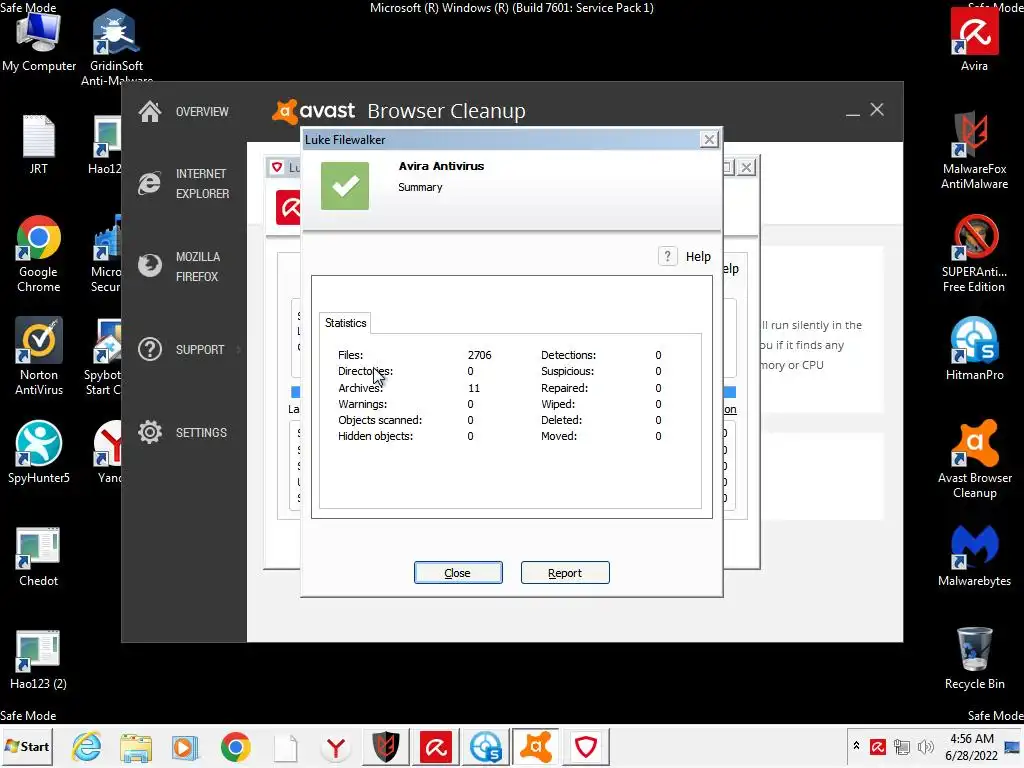The height and width of the screenshot is (768, 1024).
Task: Launch SpyHunter5 from desktop
Action: point(39,453)
